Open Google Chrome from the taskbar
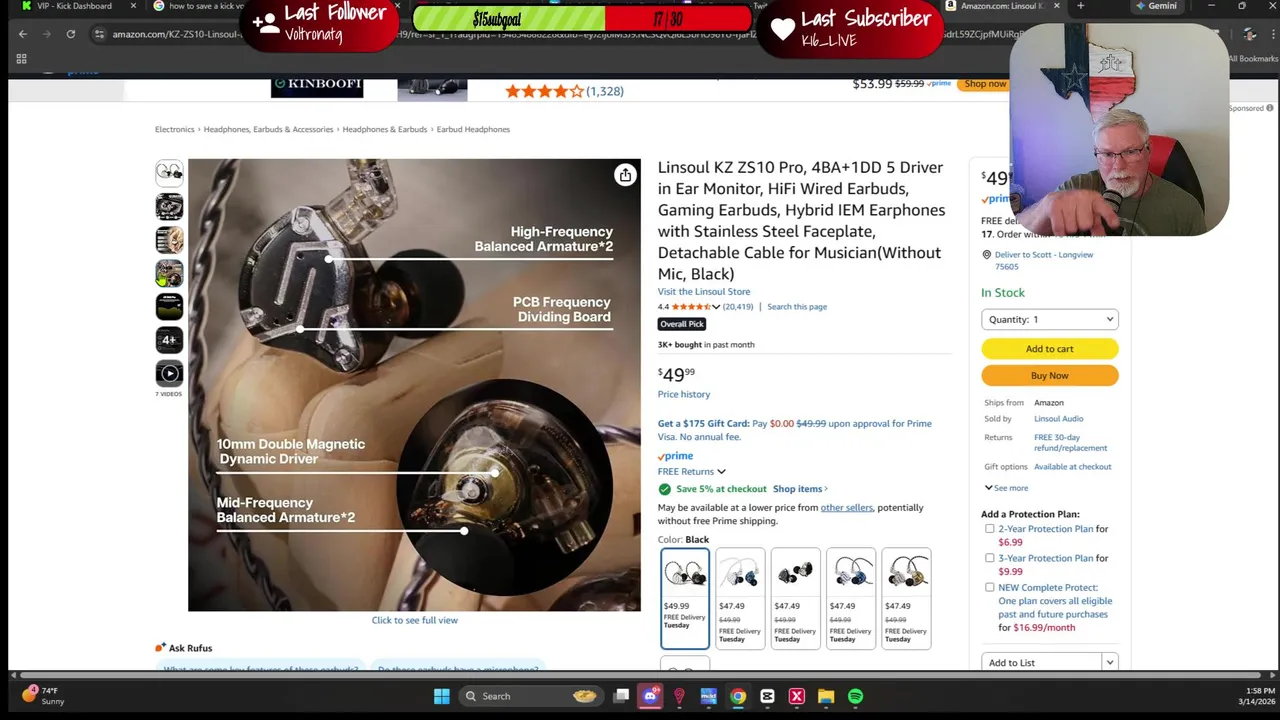 click(738, 696)
